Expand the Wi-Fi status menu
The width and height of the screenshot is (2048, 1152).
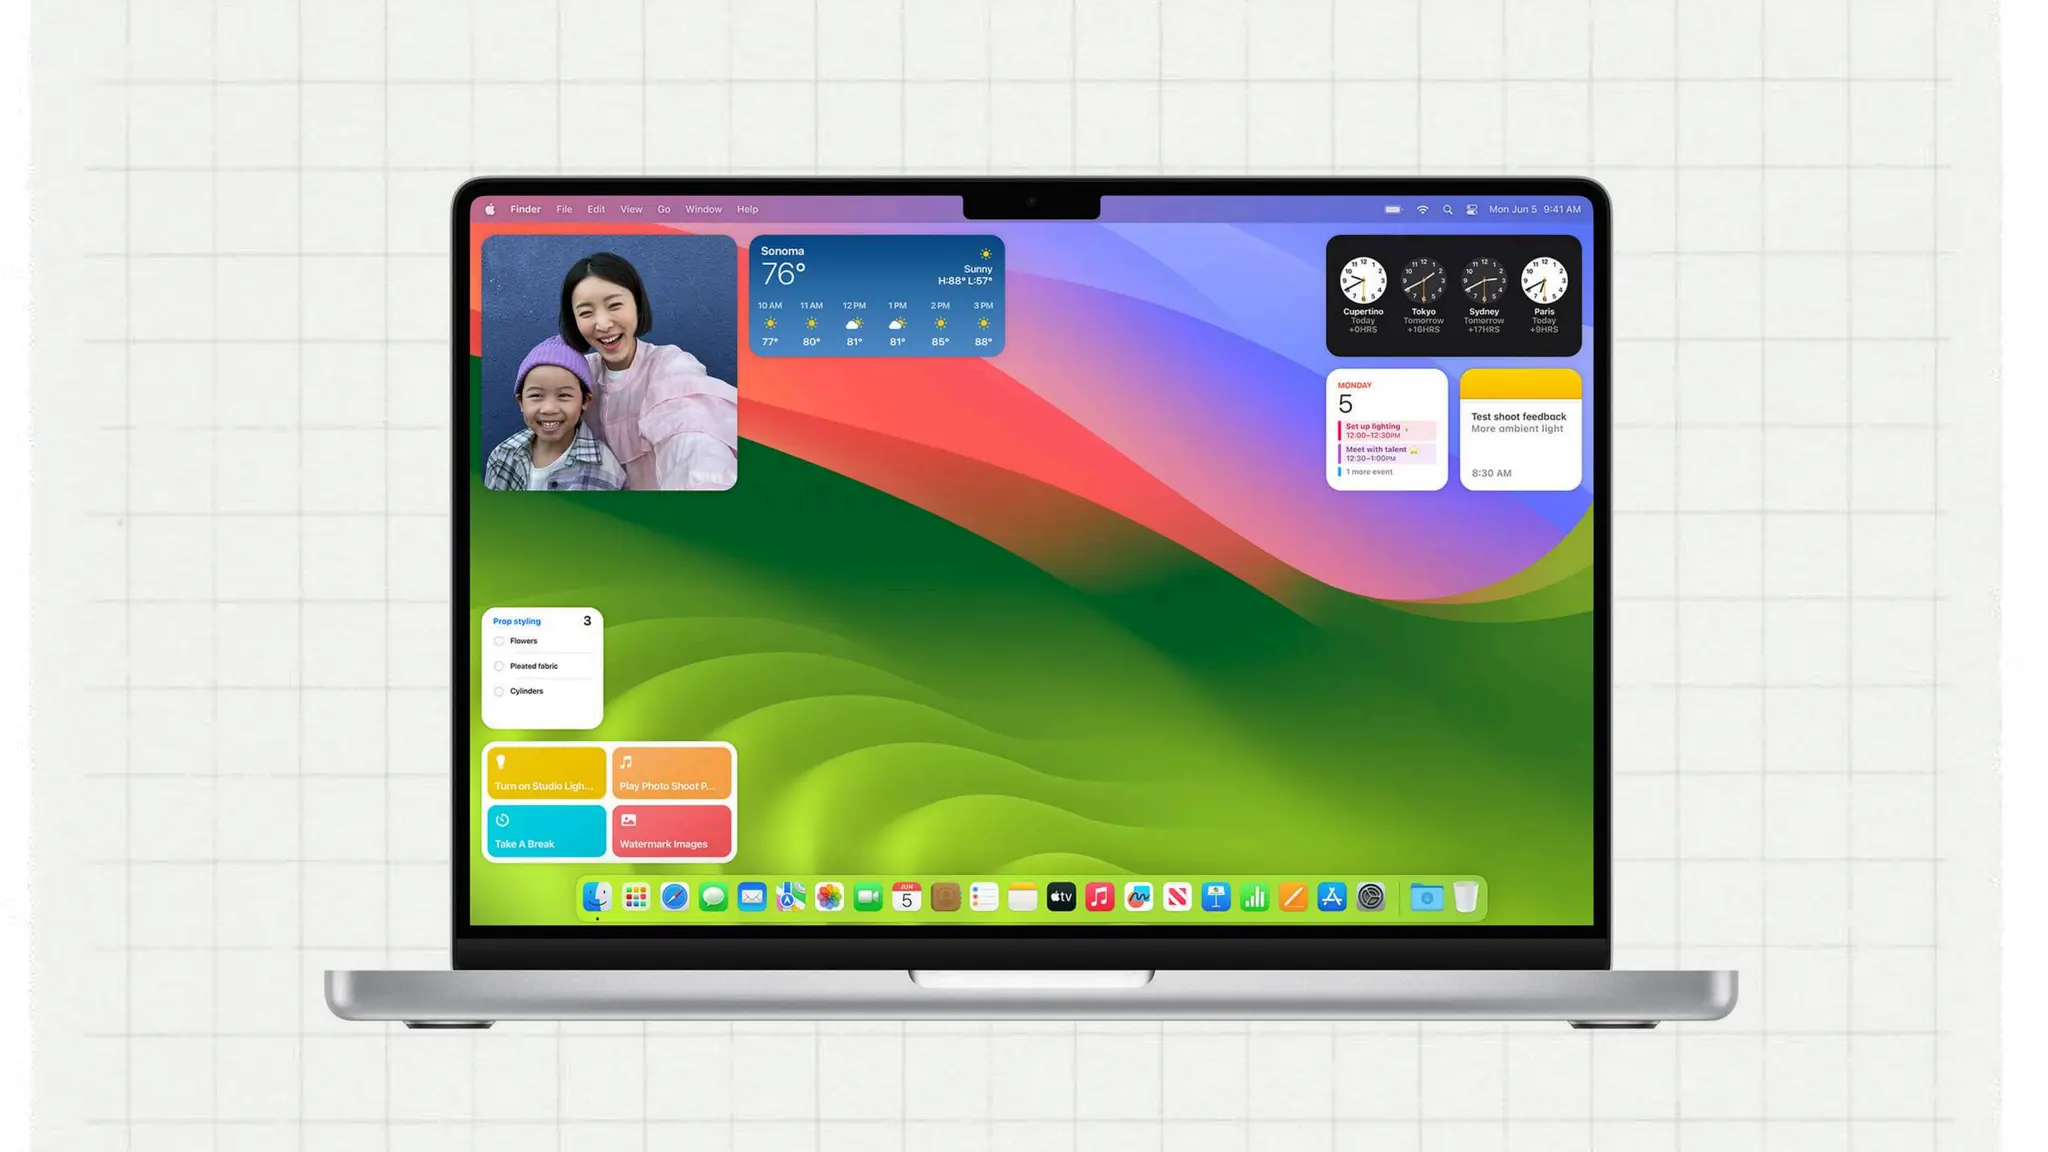pos(1422,210)
